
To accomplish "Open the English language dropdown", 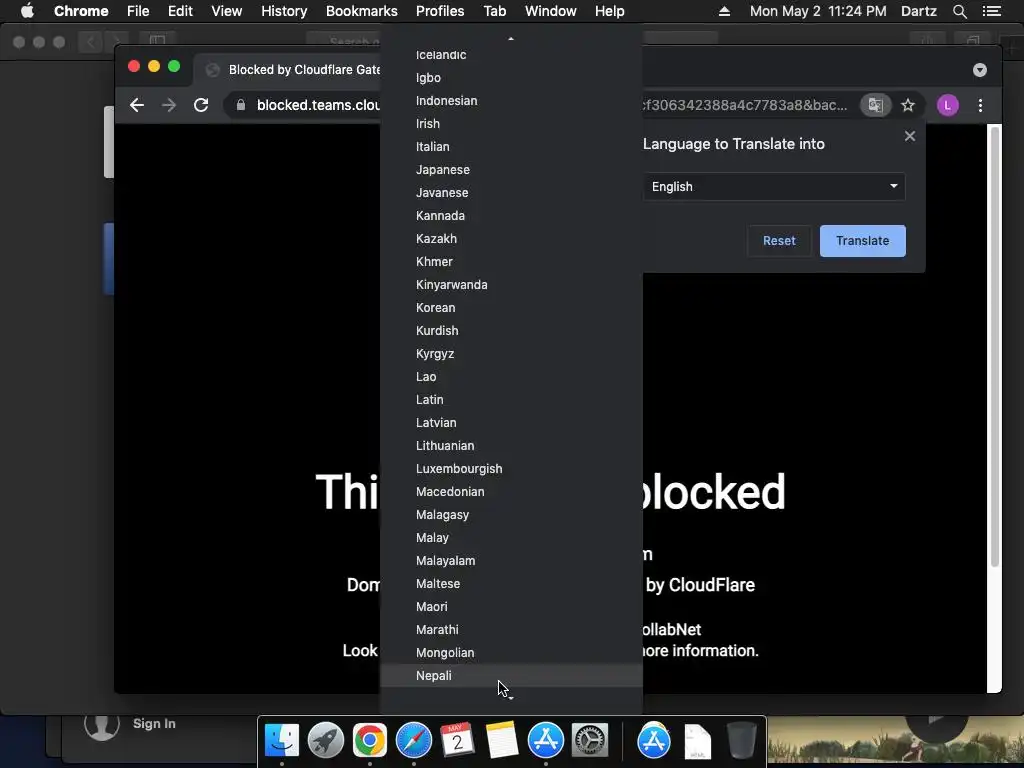I will click(774, 187).
